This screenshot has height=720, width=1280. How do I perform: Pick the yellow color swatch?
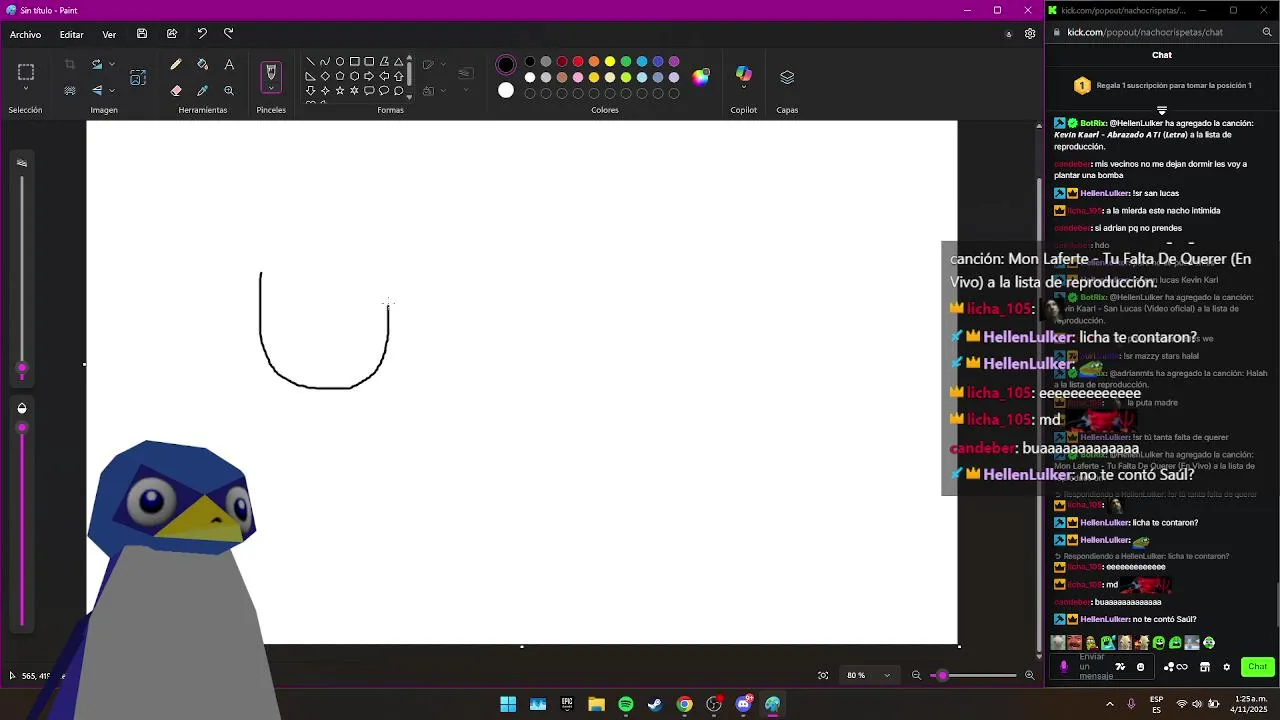point(610,61)
